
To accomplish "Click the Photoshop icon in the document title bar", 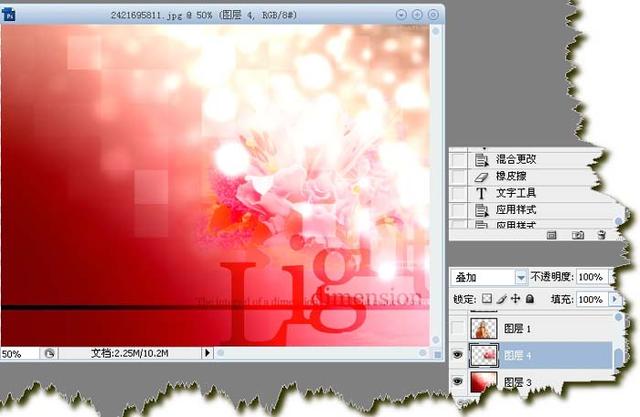I will [x=8, y=14].
